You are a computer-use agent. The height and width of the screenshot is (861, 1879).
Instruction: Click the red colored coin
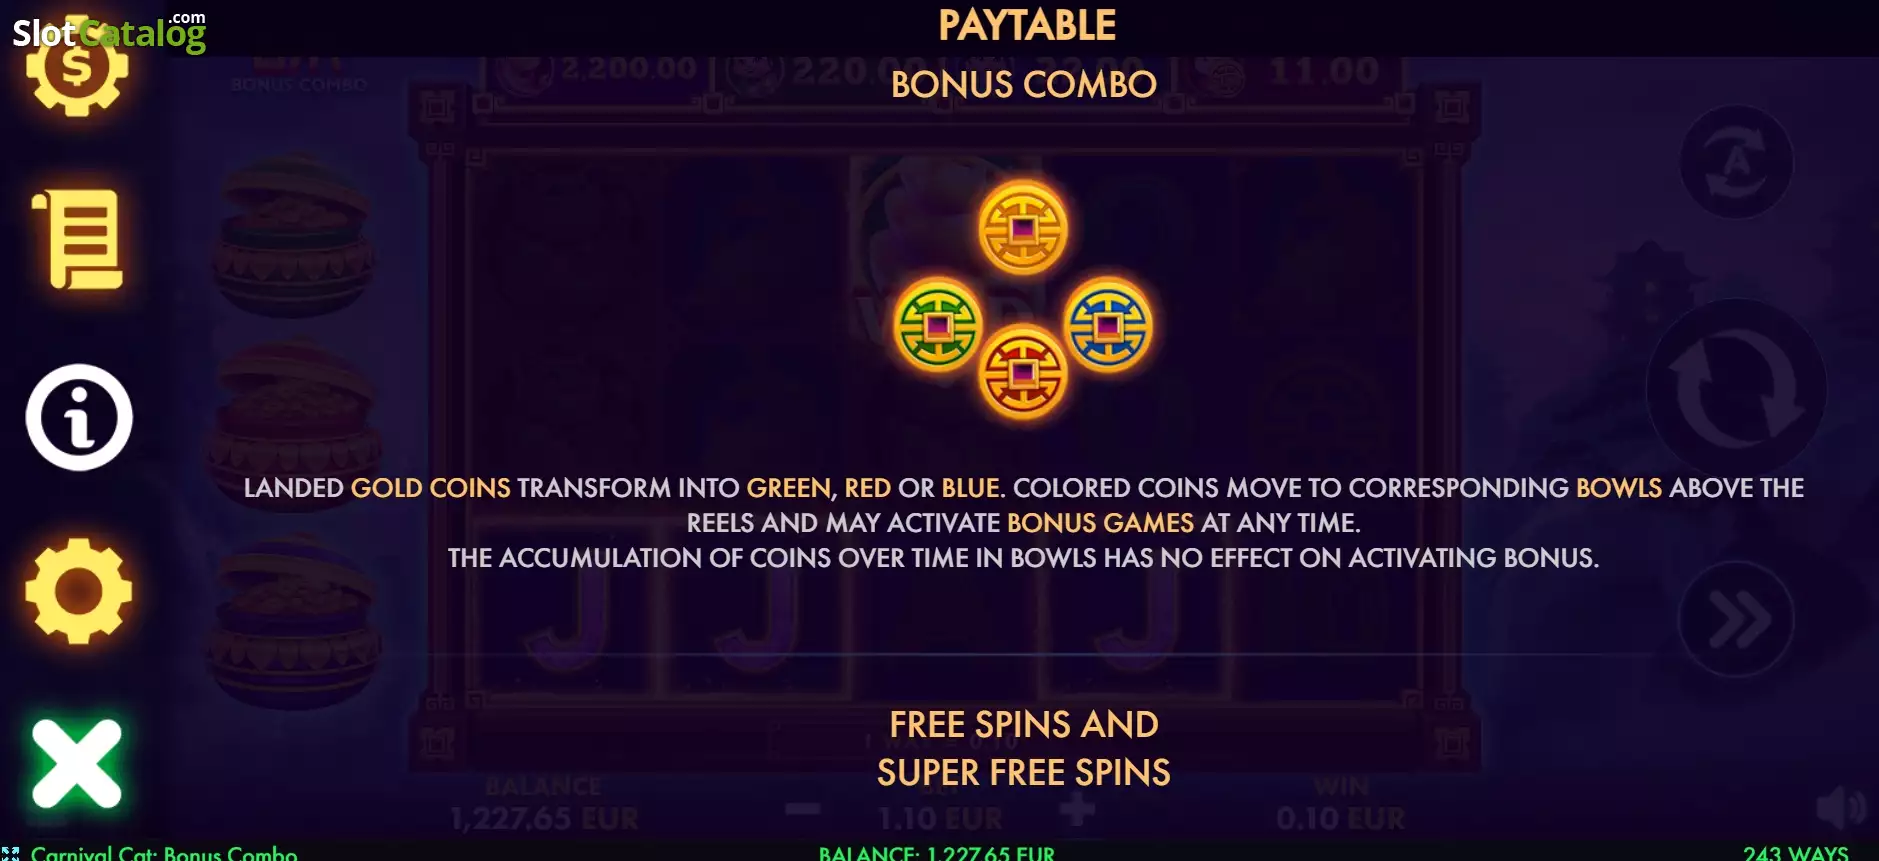point(1023,373)
